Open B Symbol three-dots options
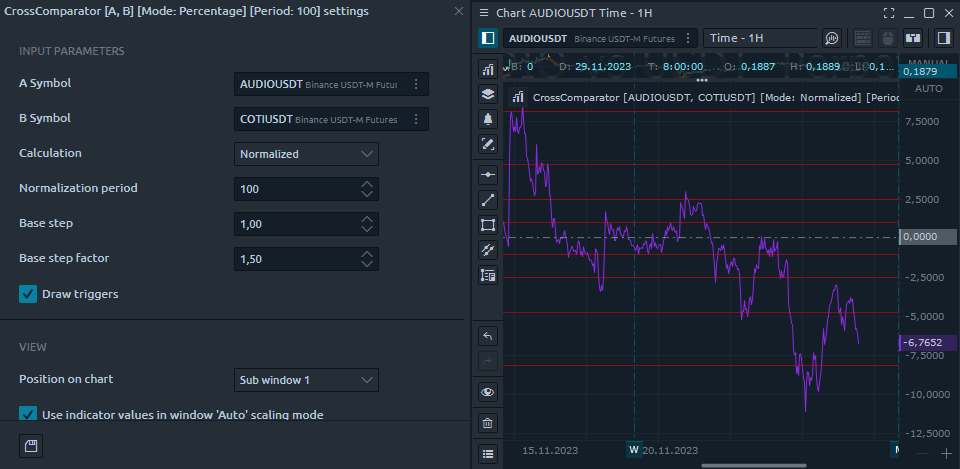This screenshot has width=960, height=469. [416, 119]
